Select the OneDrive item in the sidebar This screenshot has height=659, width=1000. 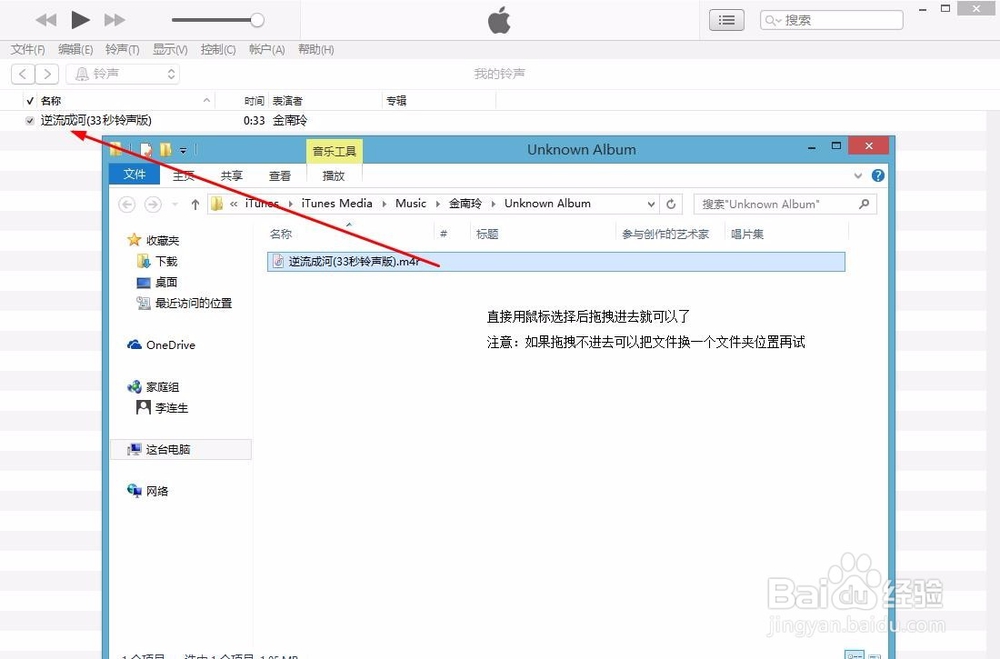[x=168, y=345]
